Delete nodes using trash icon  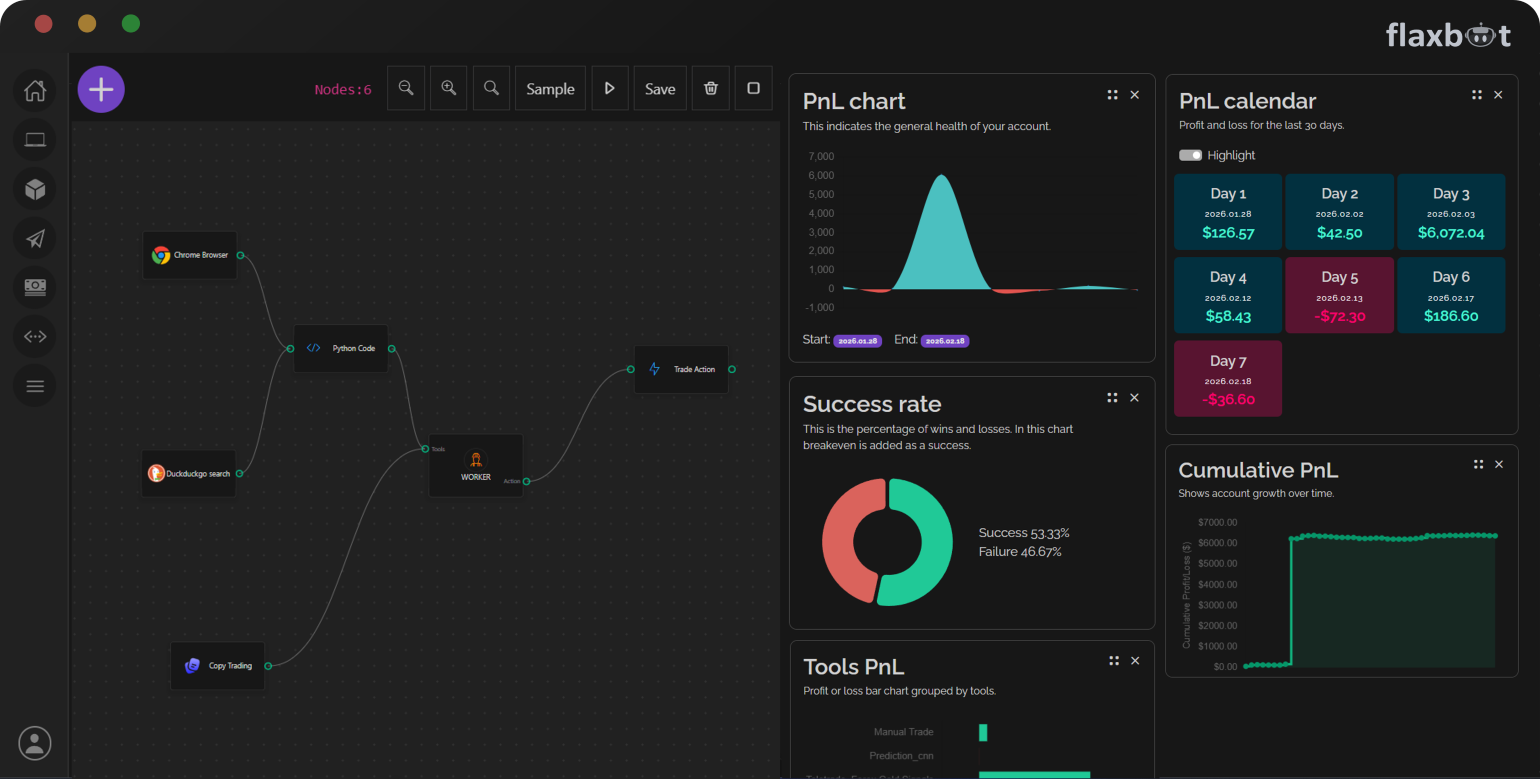pyautogui.click(x=711, y=89)
